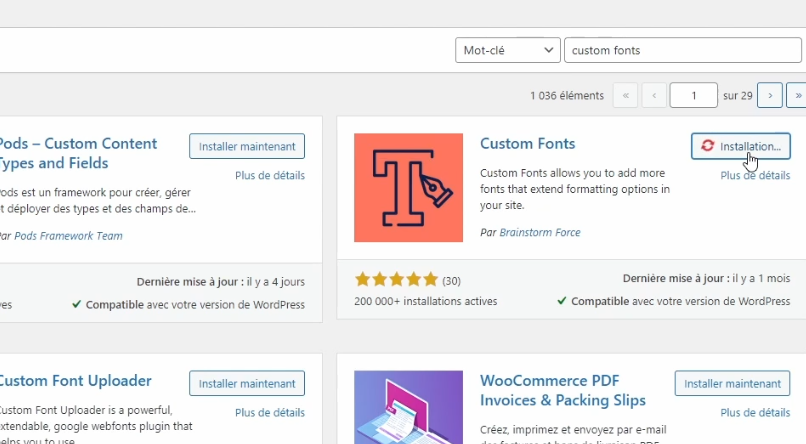Click the Installation... button for Custom Fonts
The image size is (806, 444).
(x=741, y=146)
